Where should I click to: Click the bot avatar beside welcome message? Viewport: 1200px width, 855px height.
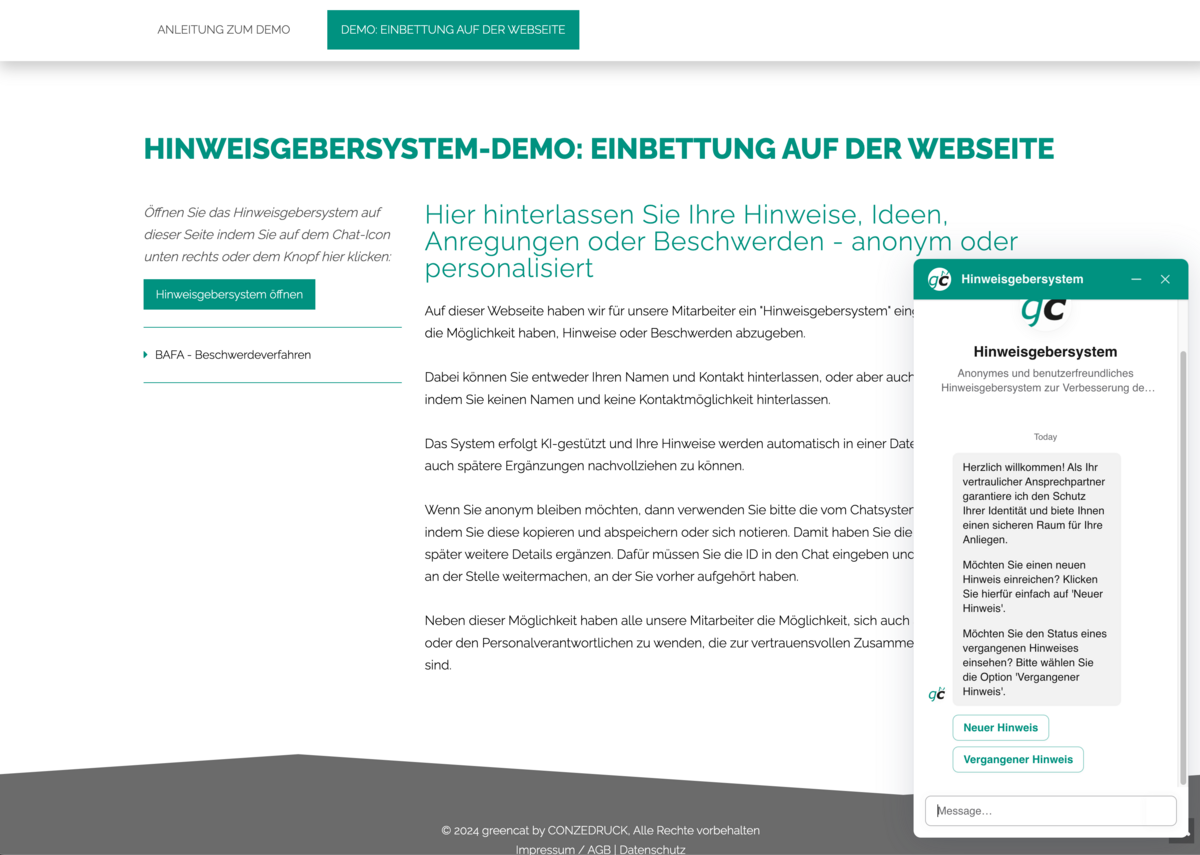[937, 694]
